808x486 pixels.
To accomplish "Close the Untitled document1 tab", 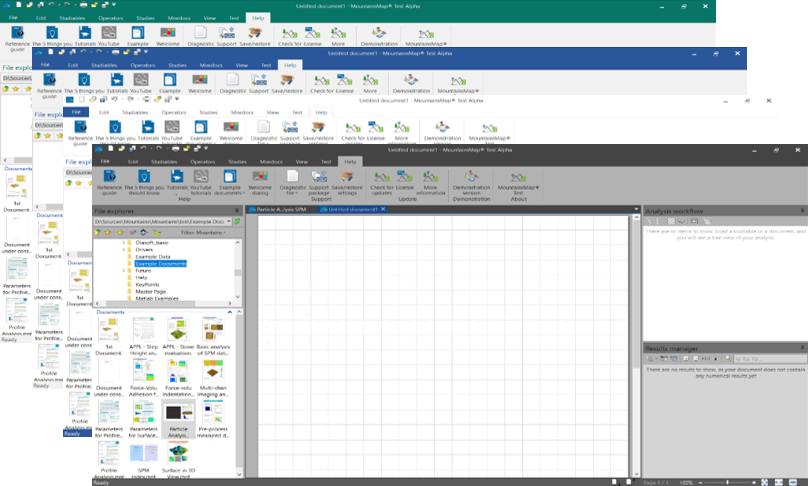I will pyautogui.click(x=383, y=210).
